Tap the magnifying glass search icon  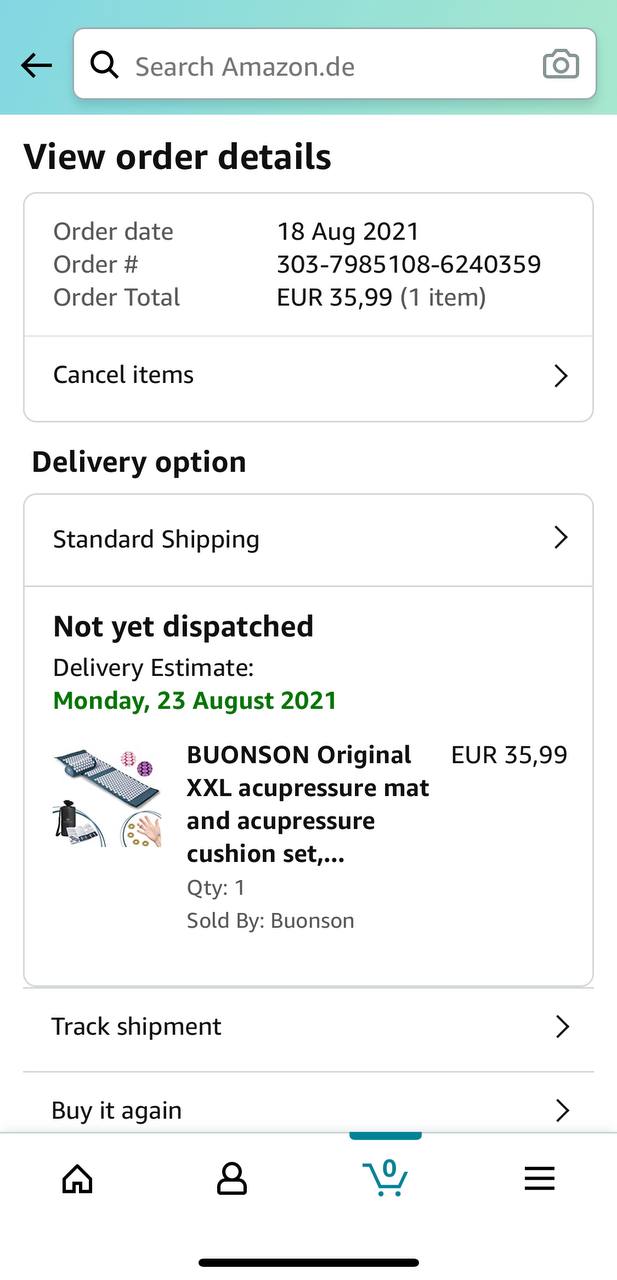(104, 65)
